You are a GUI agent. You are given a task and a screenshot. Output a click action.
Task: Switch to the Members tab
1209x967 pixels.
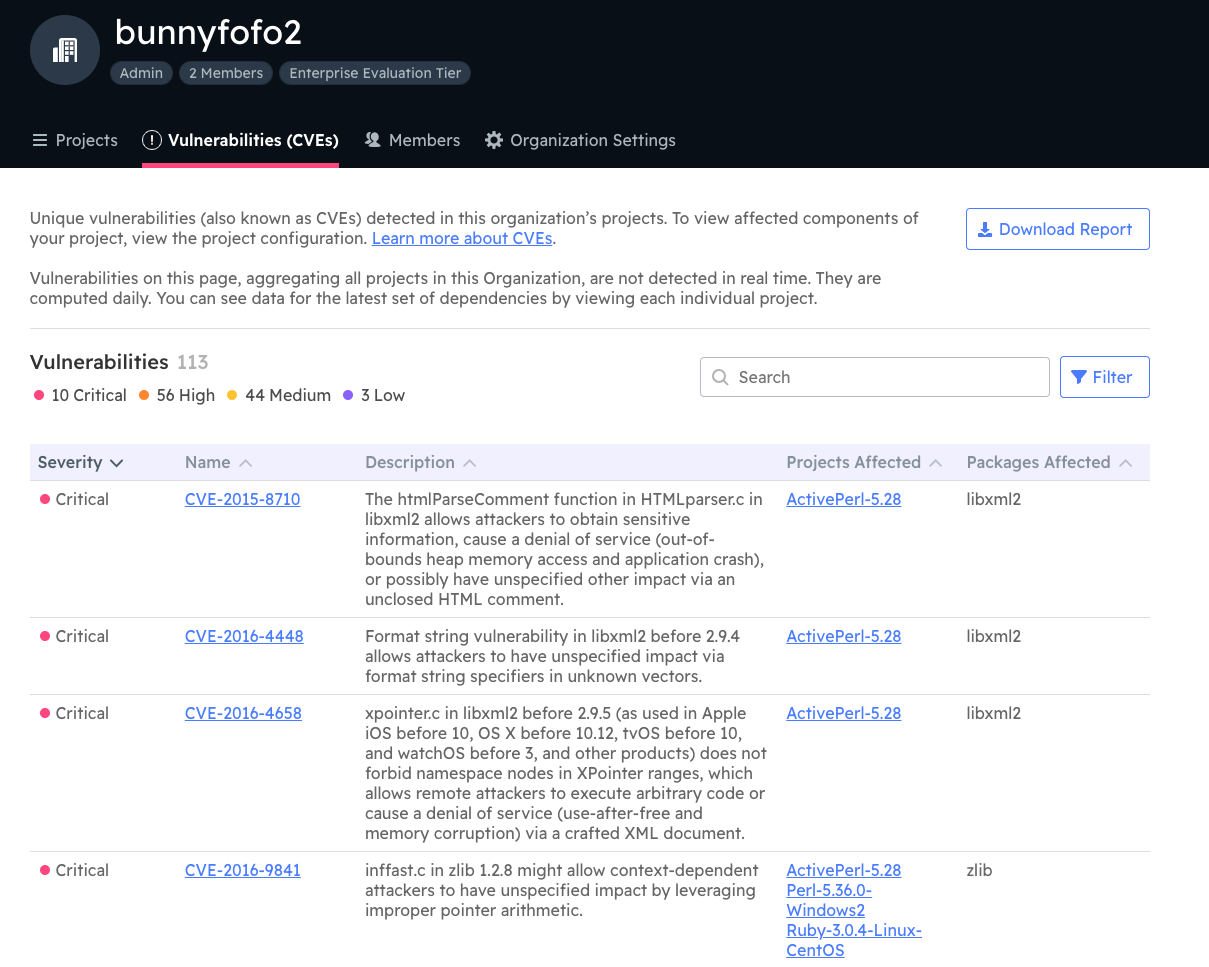pyautogui.click(x=412, y=140)
